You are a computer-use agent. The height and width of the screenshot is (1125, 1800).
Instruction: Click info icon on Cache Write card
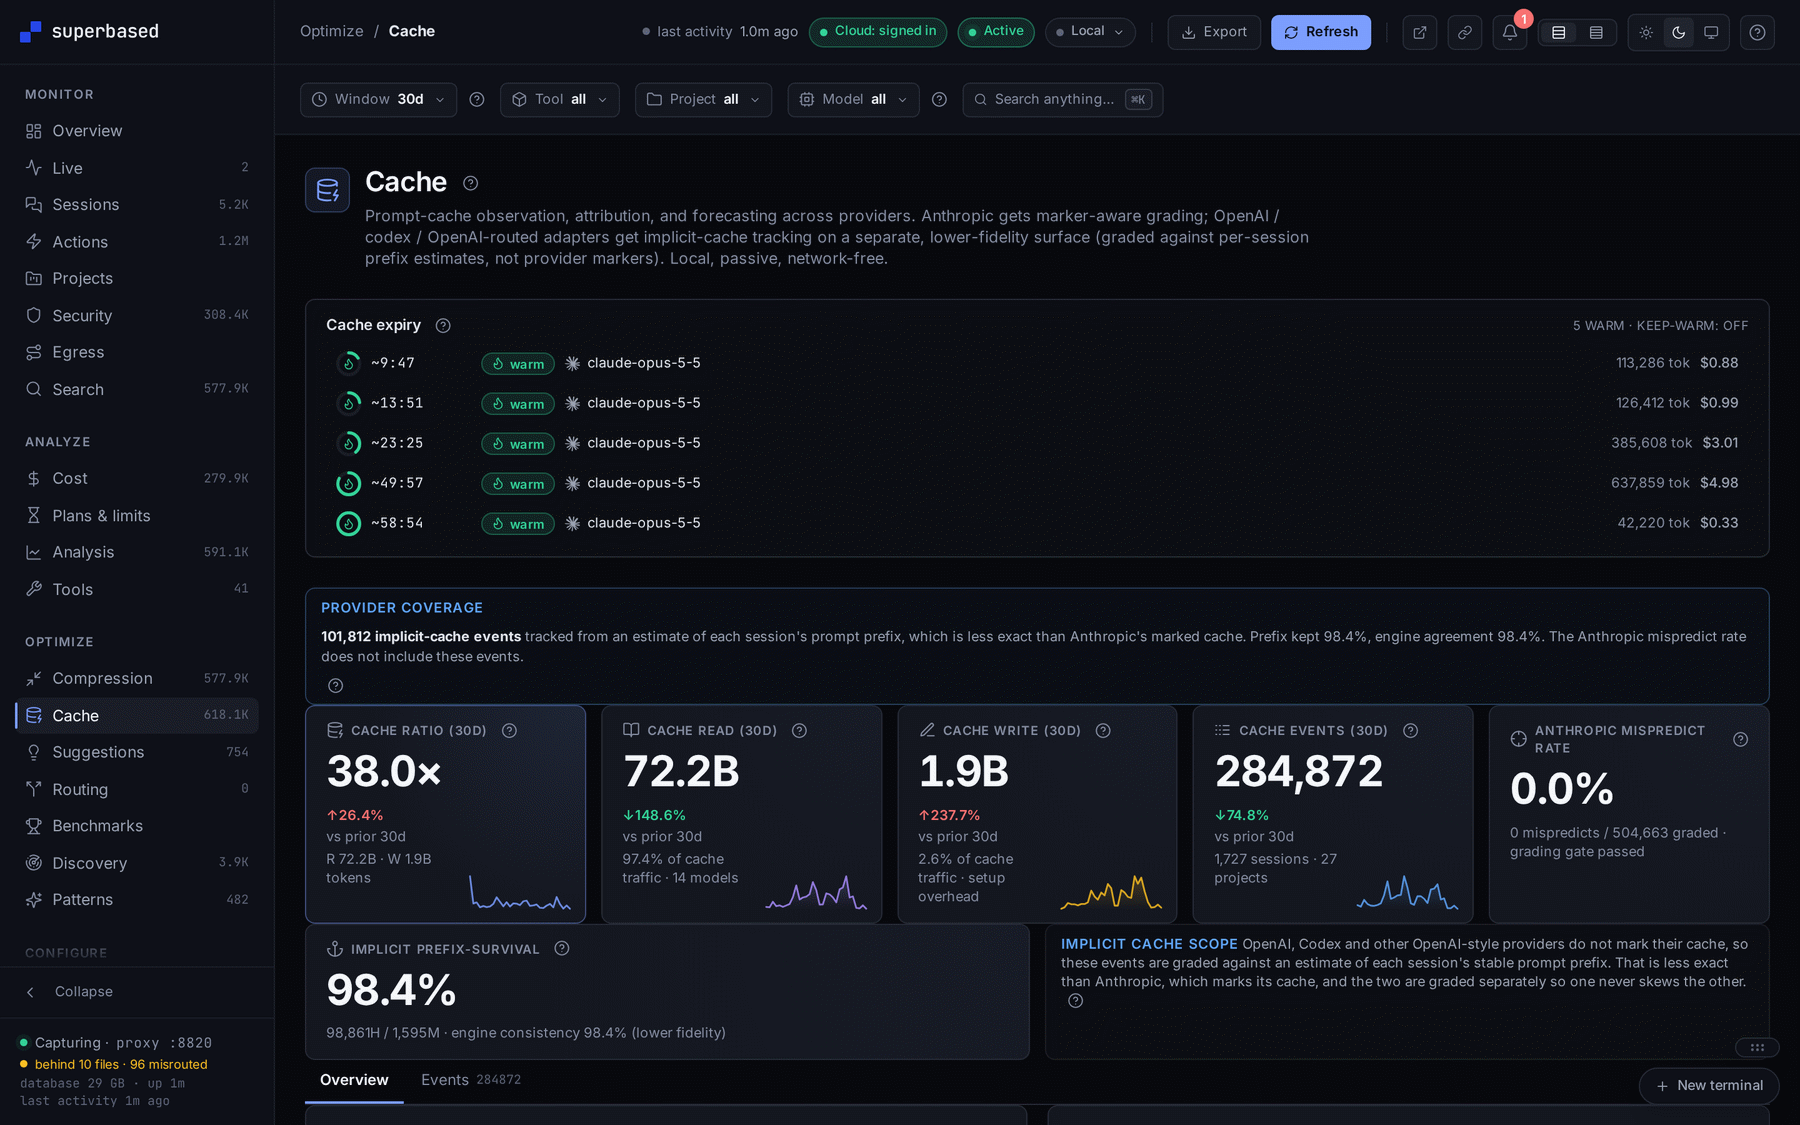pyautogui.click(x=1103, y=731)
